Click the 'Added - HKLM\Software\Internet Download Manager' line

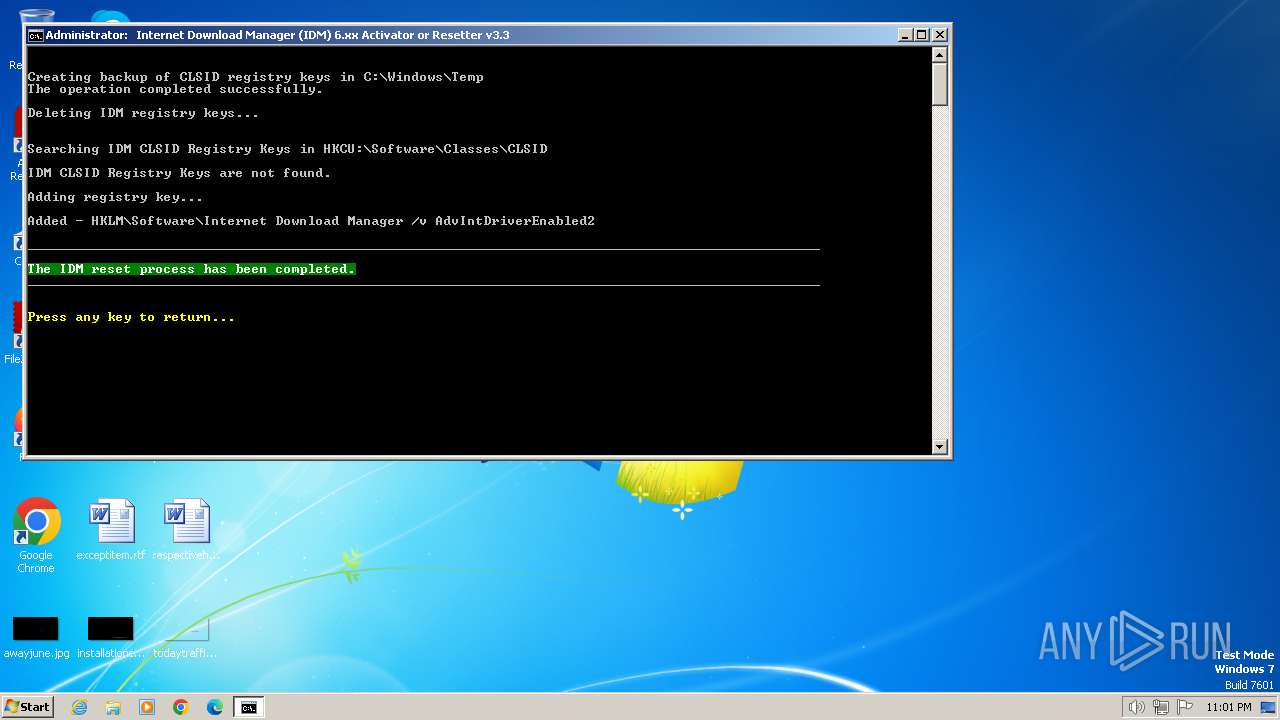point(311,221)
